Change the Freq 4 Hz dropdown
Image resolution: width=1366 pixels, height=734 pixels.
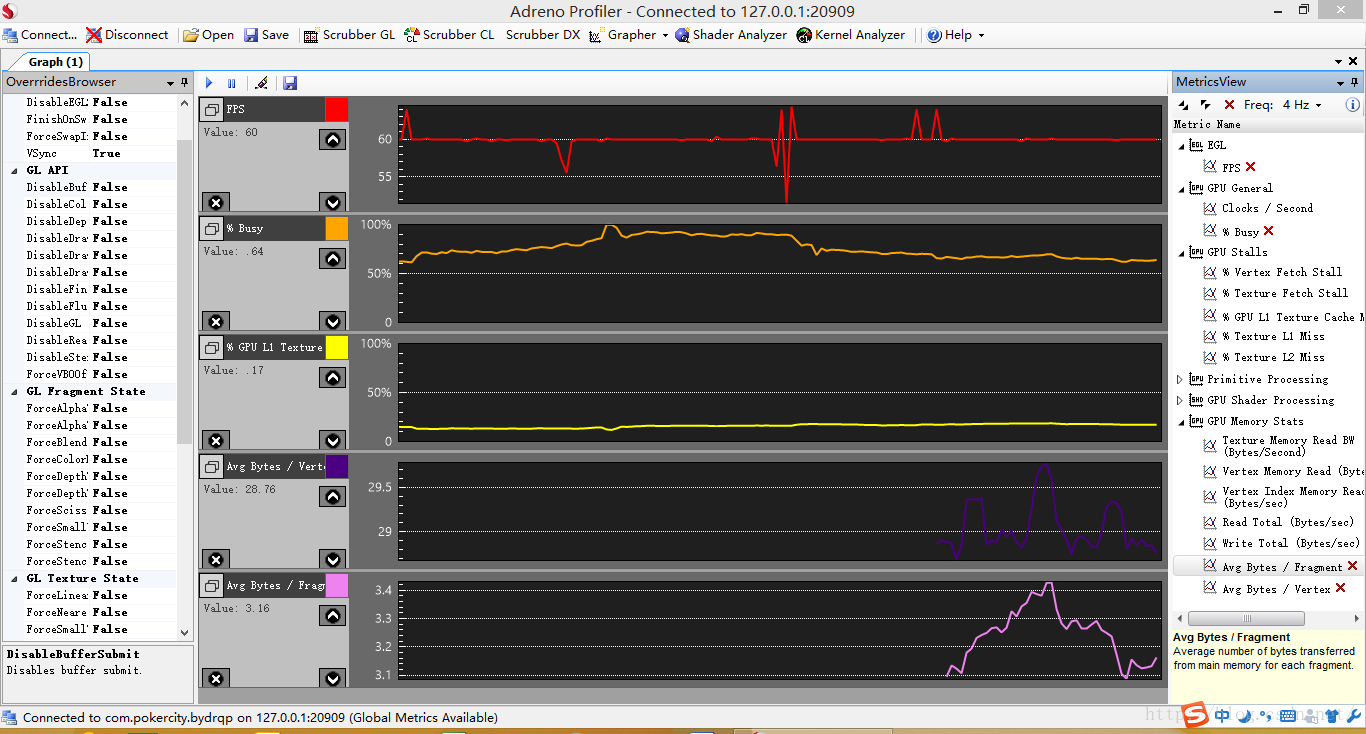pos(1302,104)
